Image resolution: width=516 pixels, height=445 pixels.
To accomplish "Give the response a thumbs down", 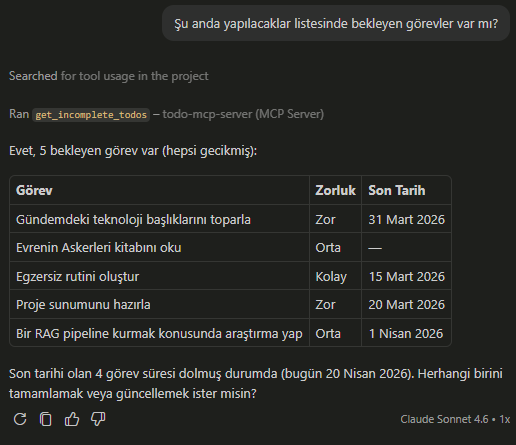I will pos(98,419).
